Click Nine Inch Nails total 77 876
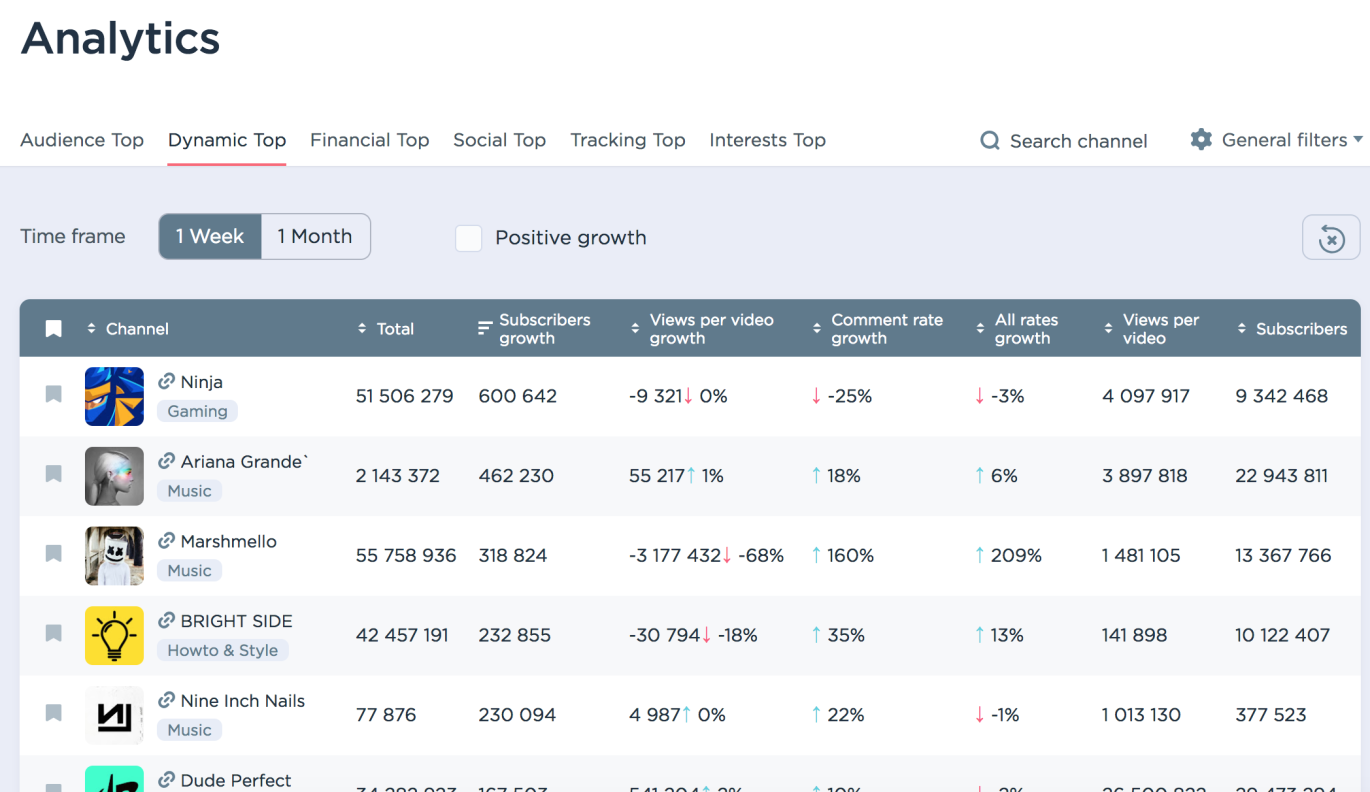 click(386, 715)
